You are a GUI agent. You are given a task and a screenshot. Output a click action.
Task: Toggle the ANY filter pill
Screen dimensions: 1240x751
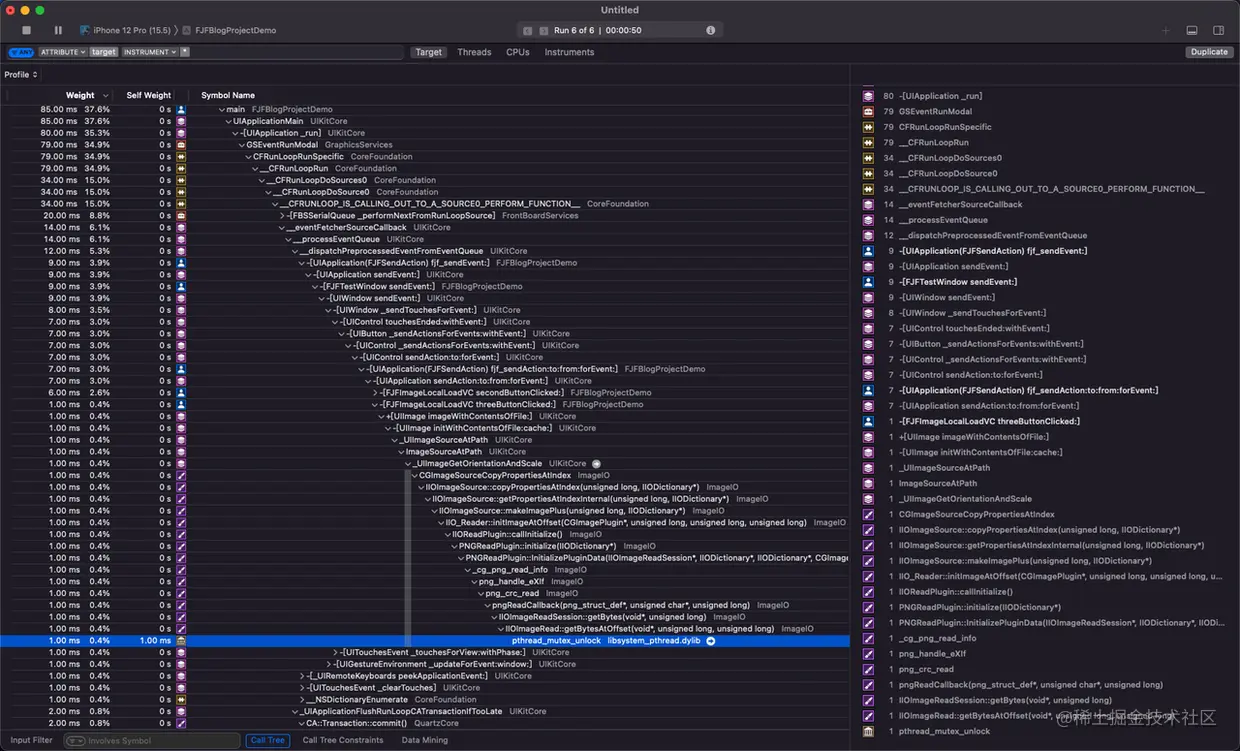click(21, 52)
